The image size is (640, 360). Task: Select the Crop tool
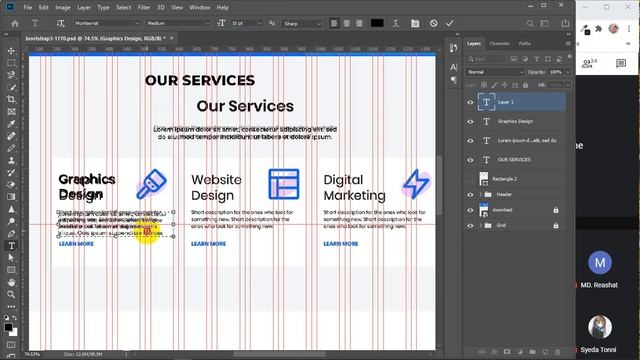click(11, 99)
